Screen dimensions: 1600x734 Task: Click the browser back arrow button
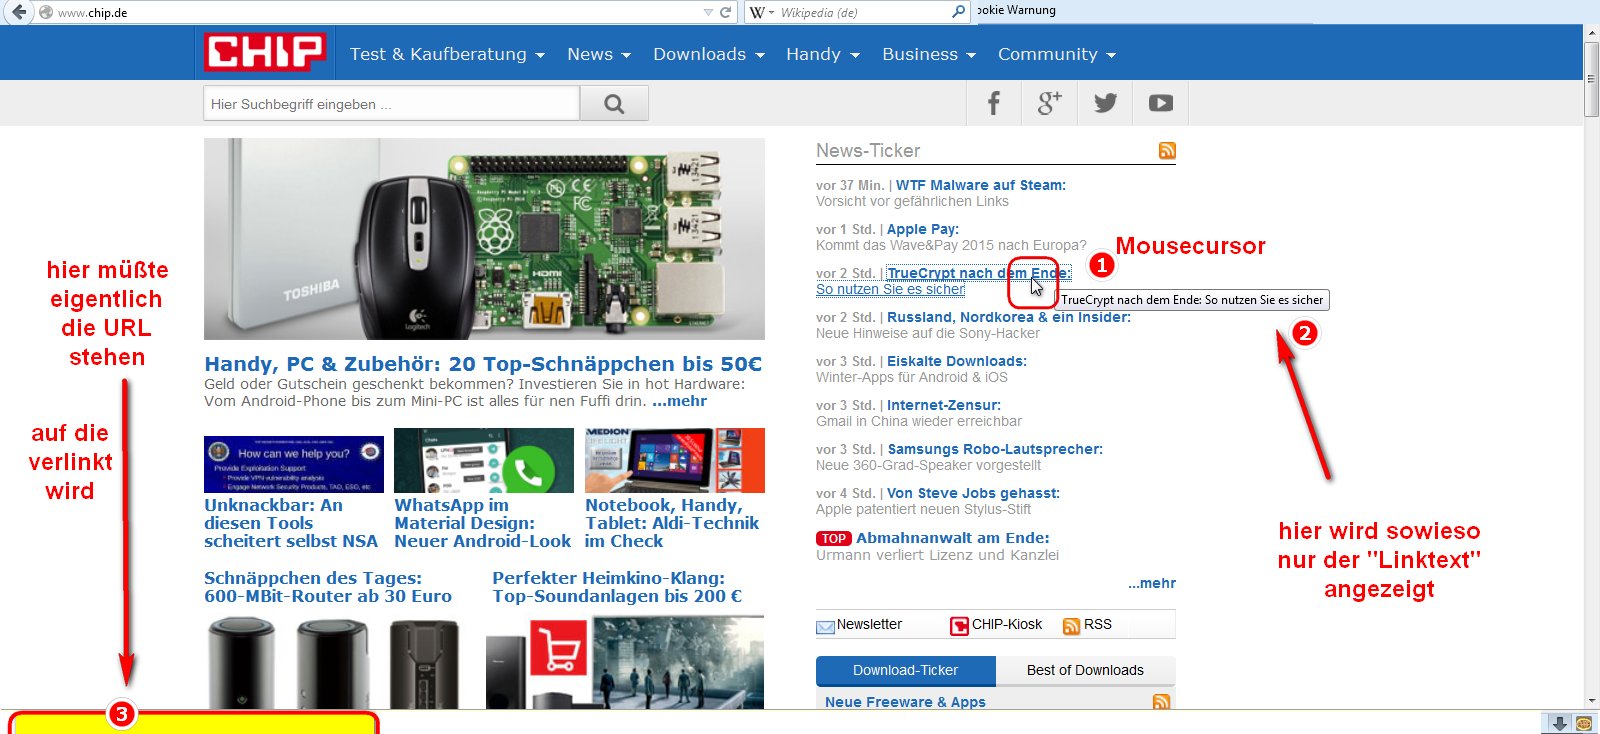18,12
